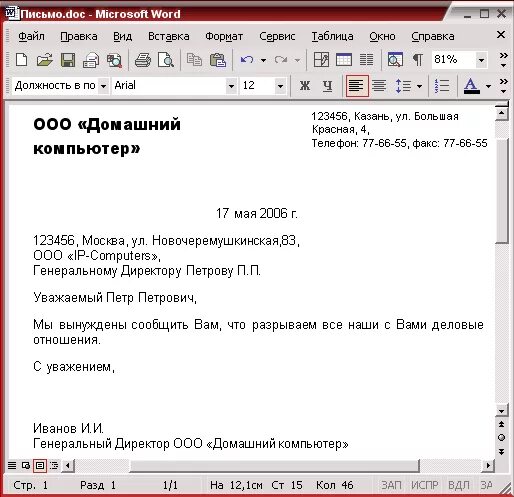Screen dimensions: 514x497
Task: Paste from clipboard icon
Action: pos(218,60)
